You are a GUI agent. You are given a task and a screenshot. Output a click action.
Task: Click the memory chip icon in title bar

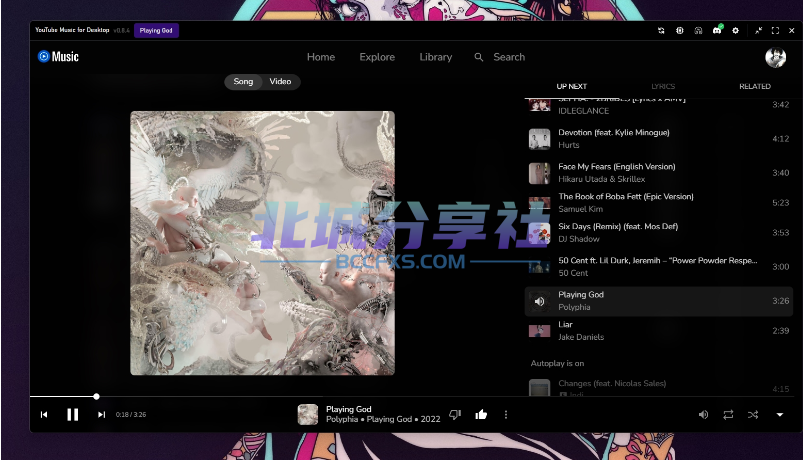(x=680, y=31)
